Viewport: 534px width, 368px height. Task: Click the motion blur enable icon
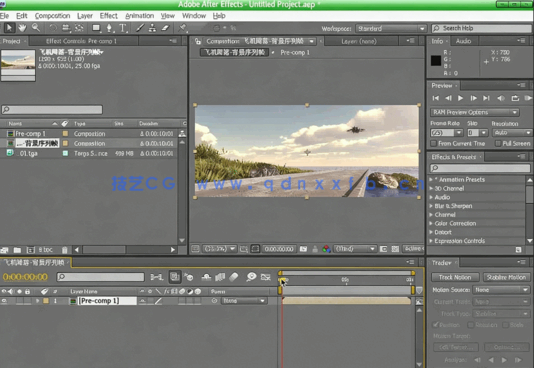(x=234, y=277)
